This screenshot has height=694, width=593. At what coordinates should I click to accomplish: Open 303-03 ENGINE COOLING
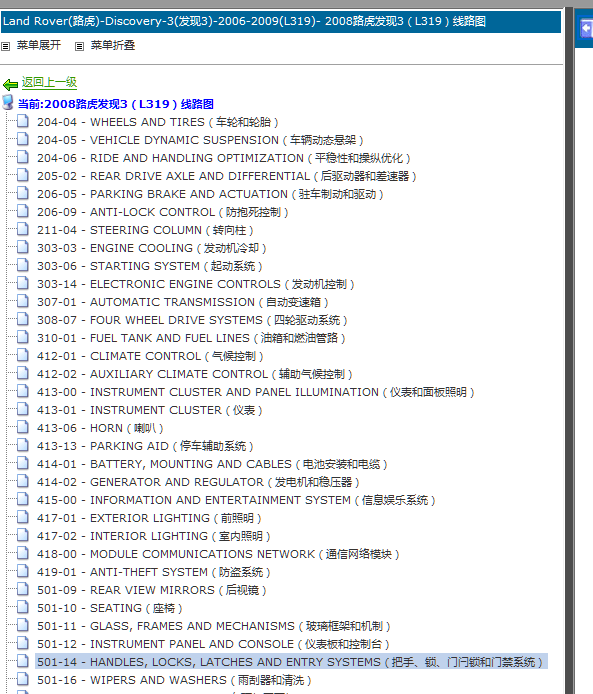tap(152, 248)
